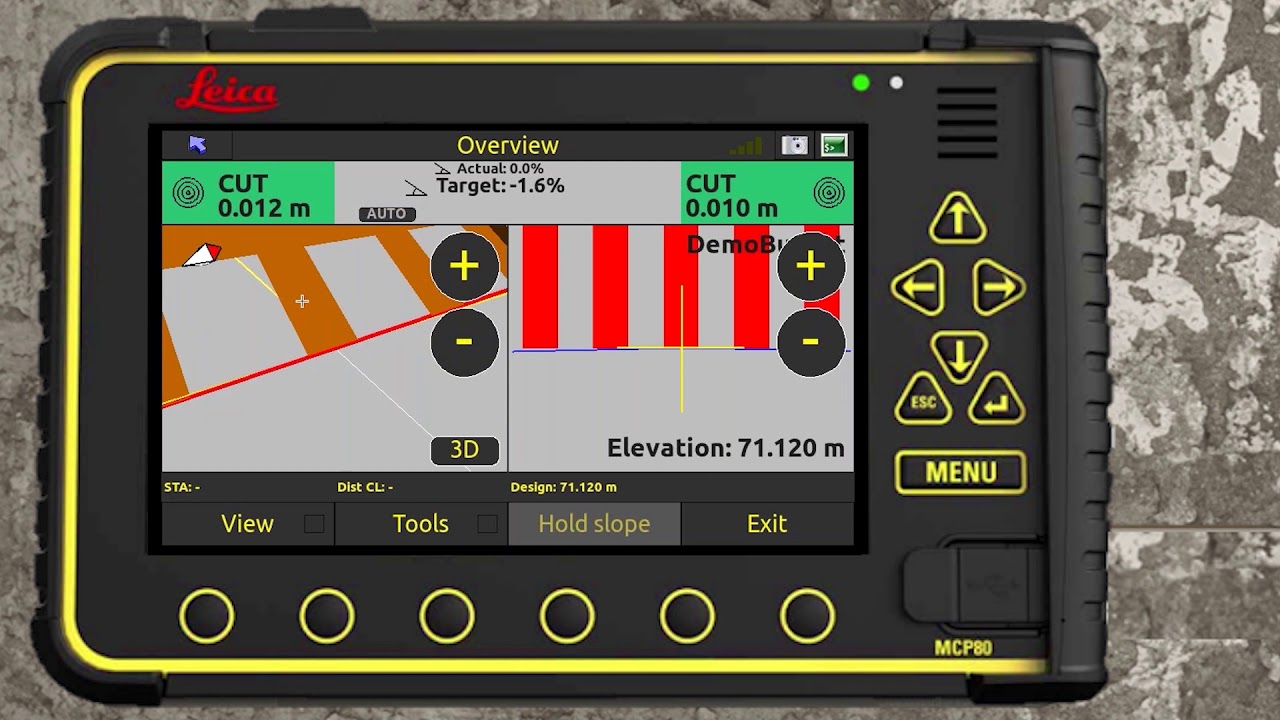
Task: Click the return arrow hardware key
Action: point(996,399)
